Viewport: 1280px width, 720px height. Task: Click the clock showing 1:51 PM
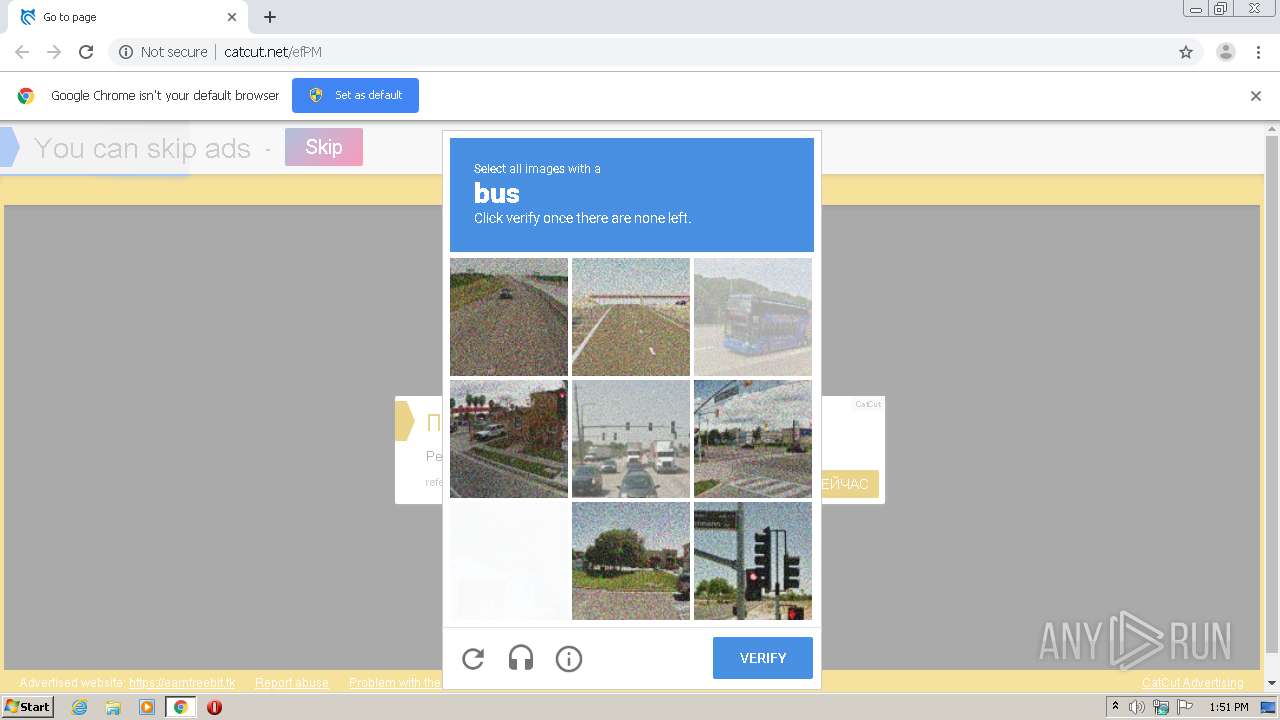(1229, 707)
